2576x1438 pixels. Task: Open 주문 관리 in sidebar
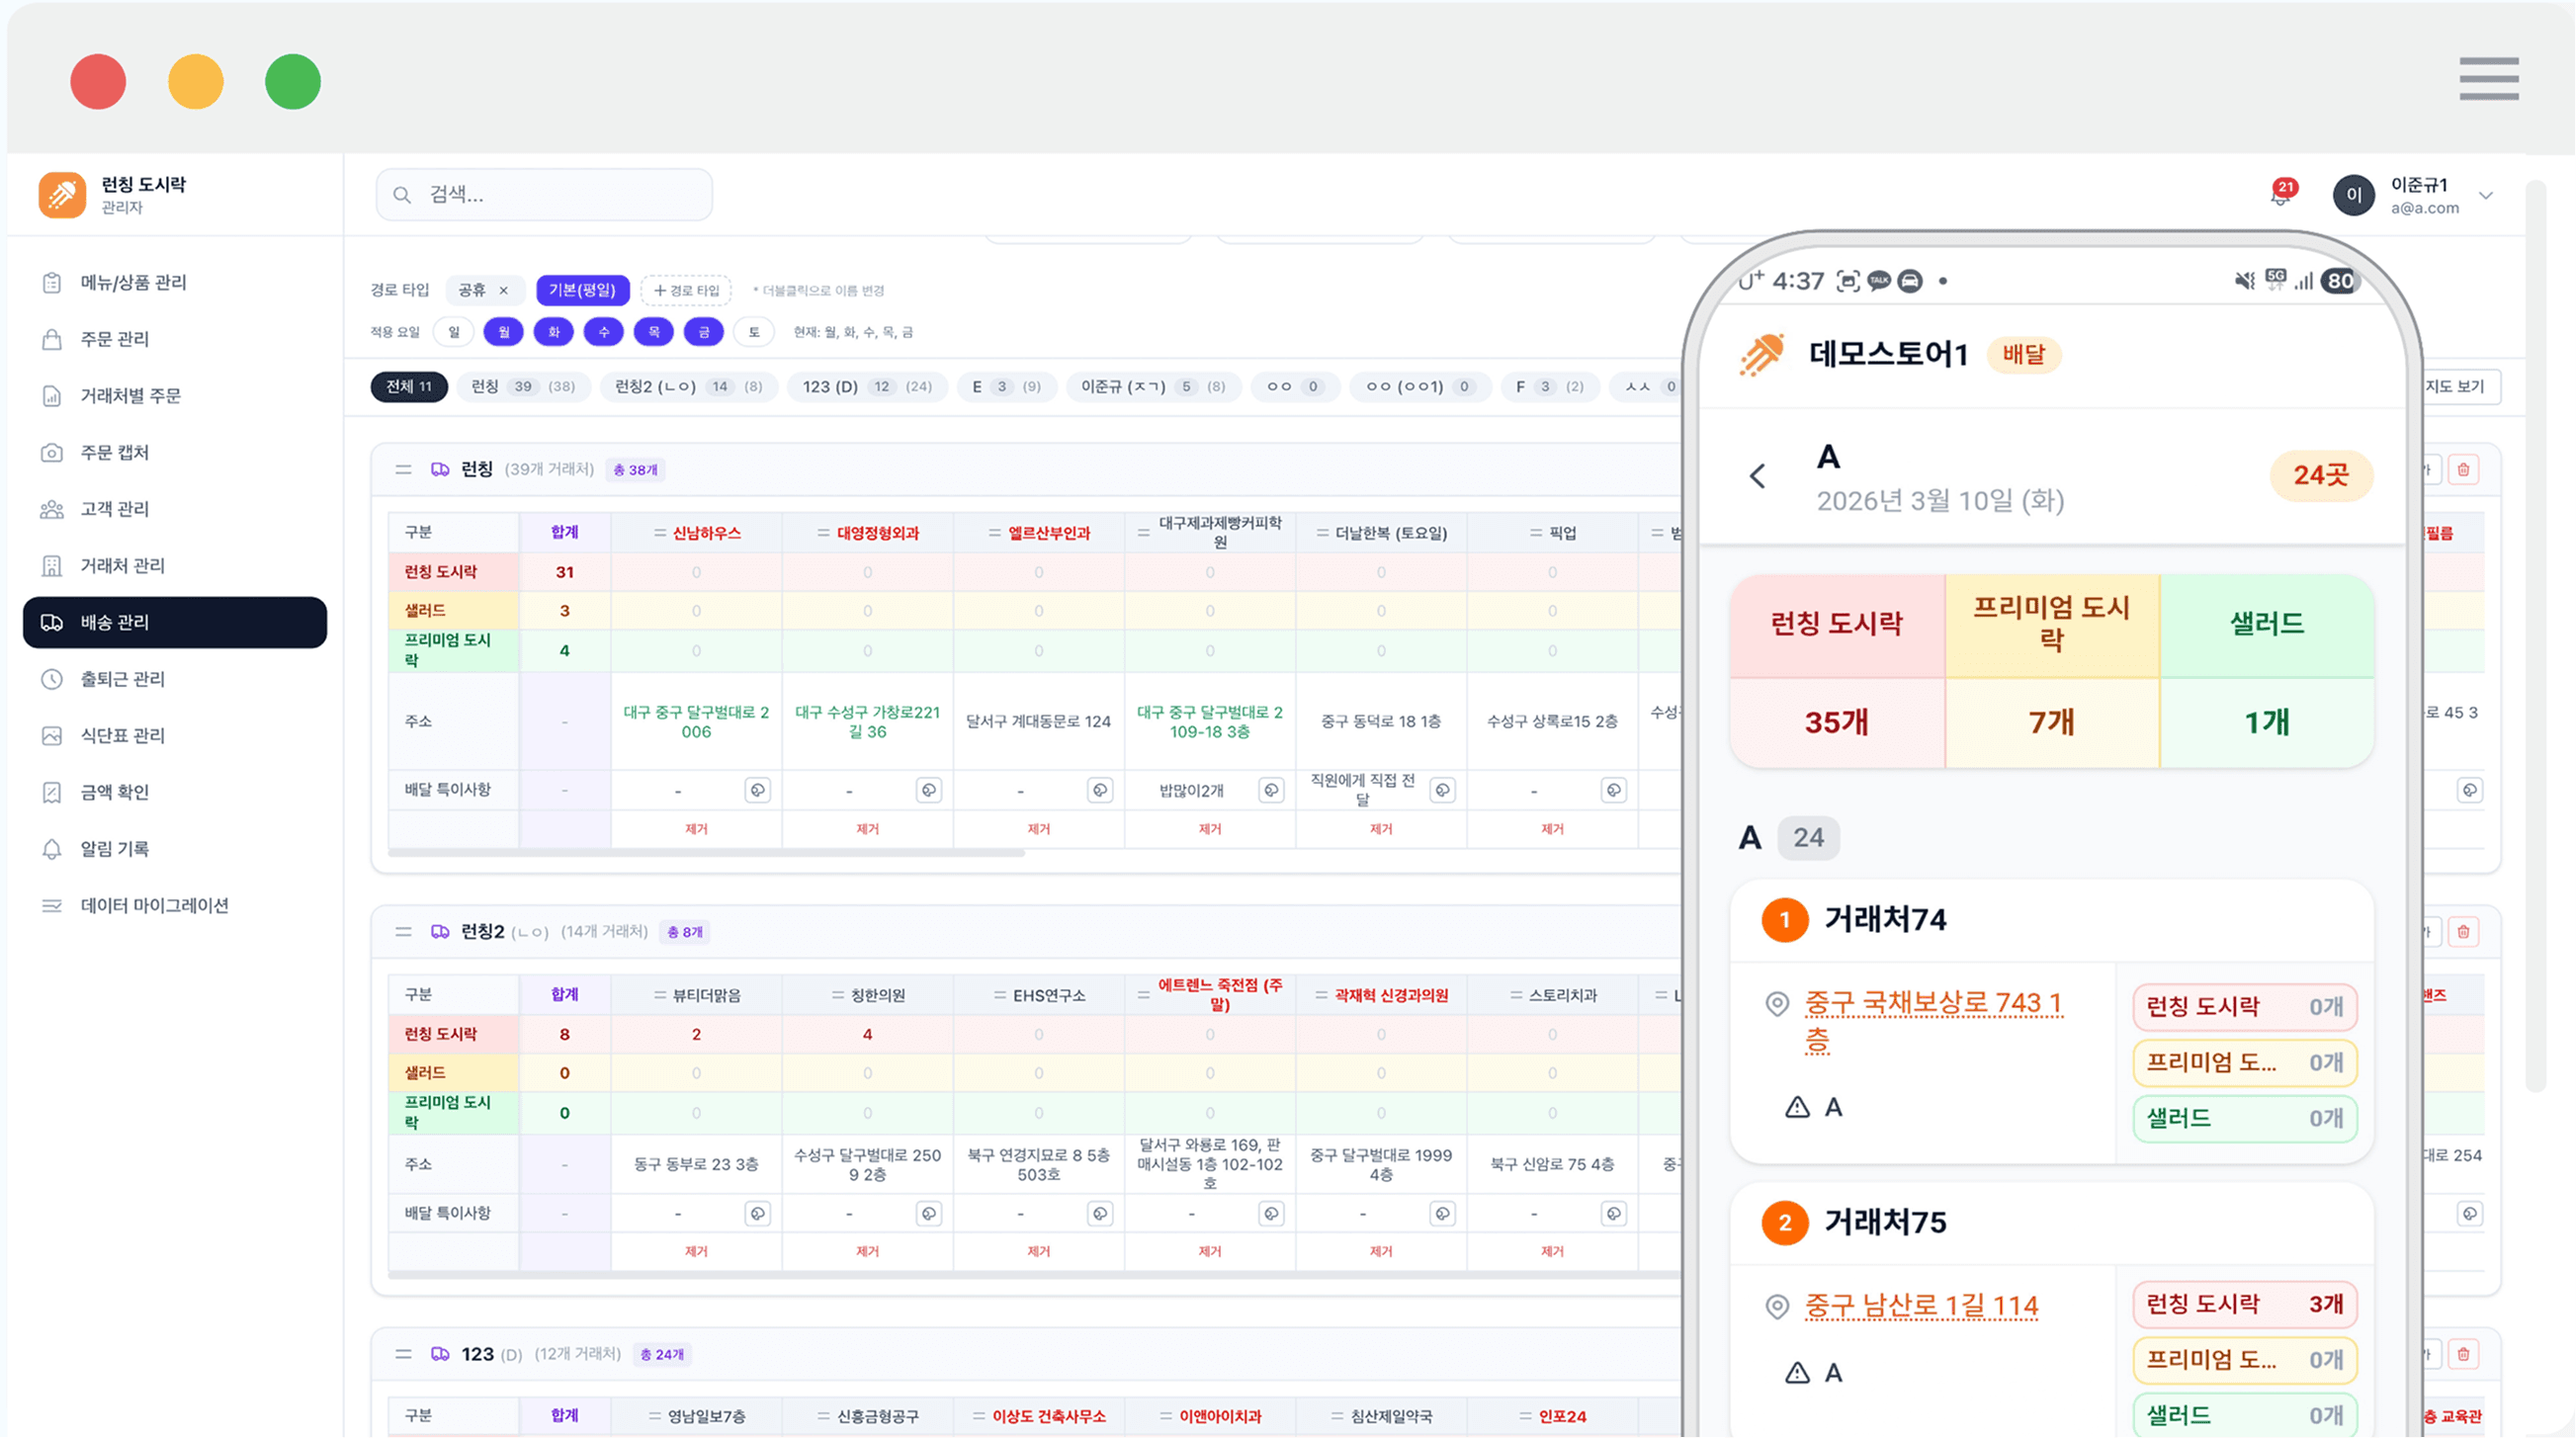[x=175, y=340]
